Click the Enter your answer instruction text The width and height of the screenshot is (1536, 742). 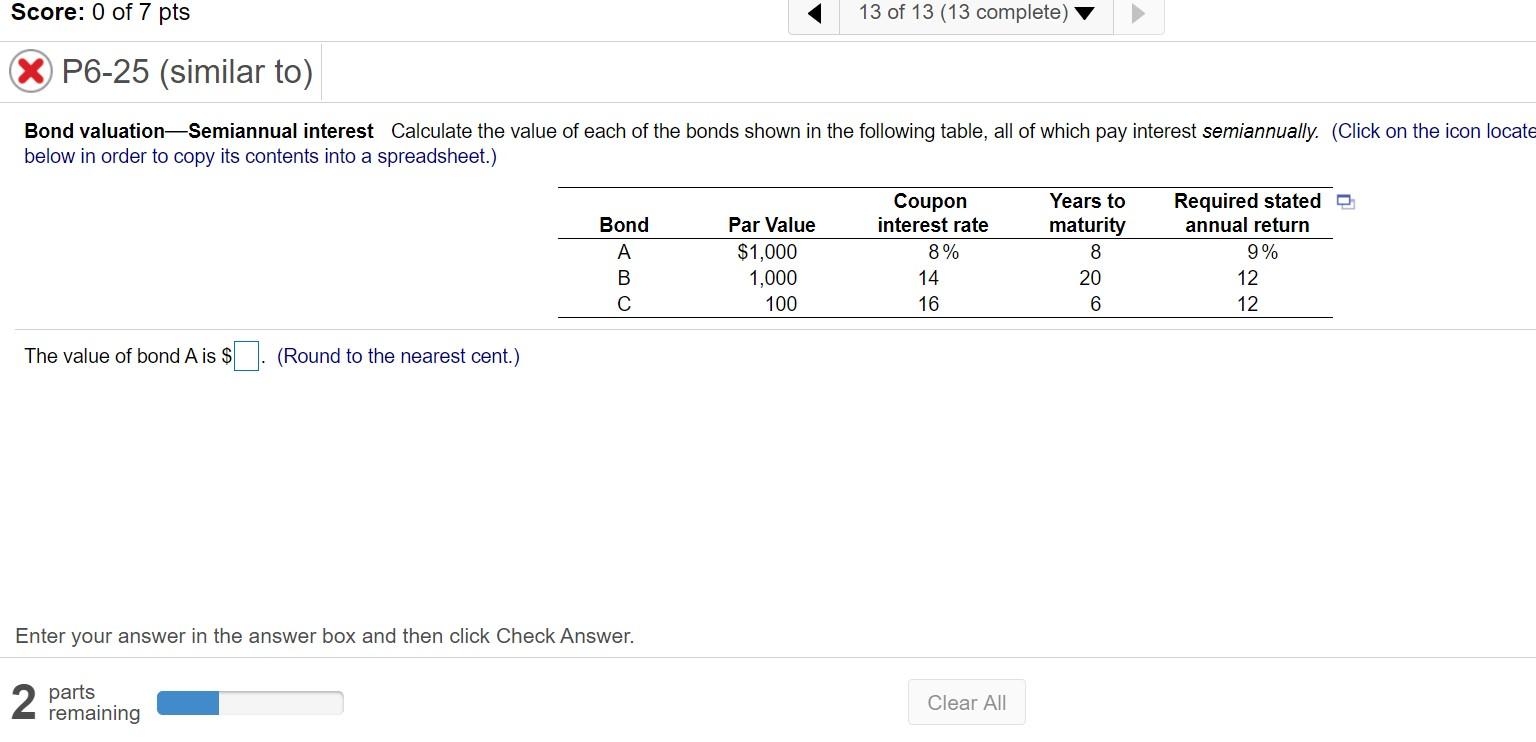coord(325,636)
